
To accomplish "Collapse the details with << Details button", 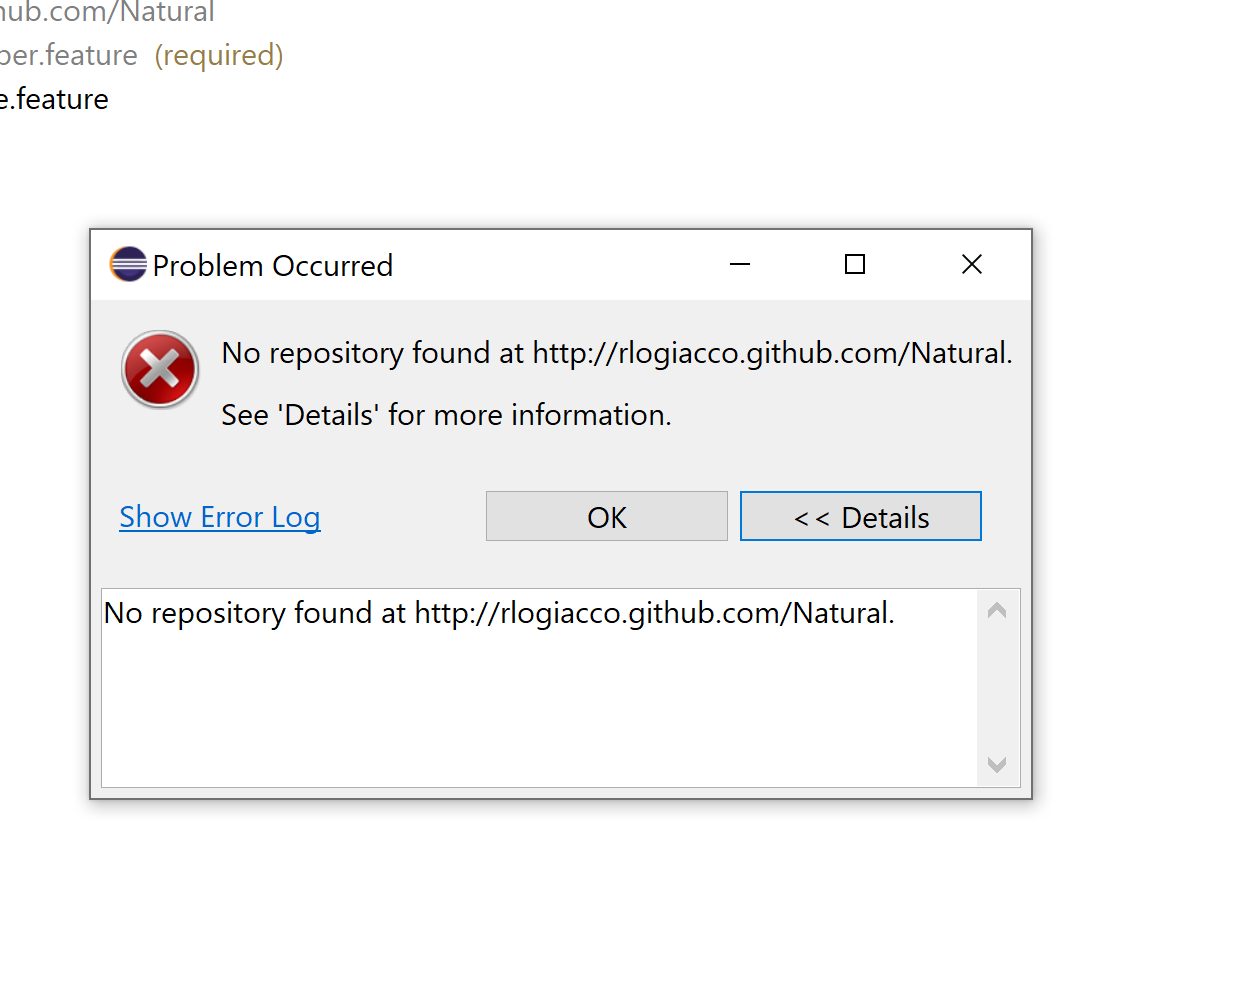I will 860,517.
